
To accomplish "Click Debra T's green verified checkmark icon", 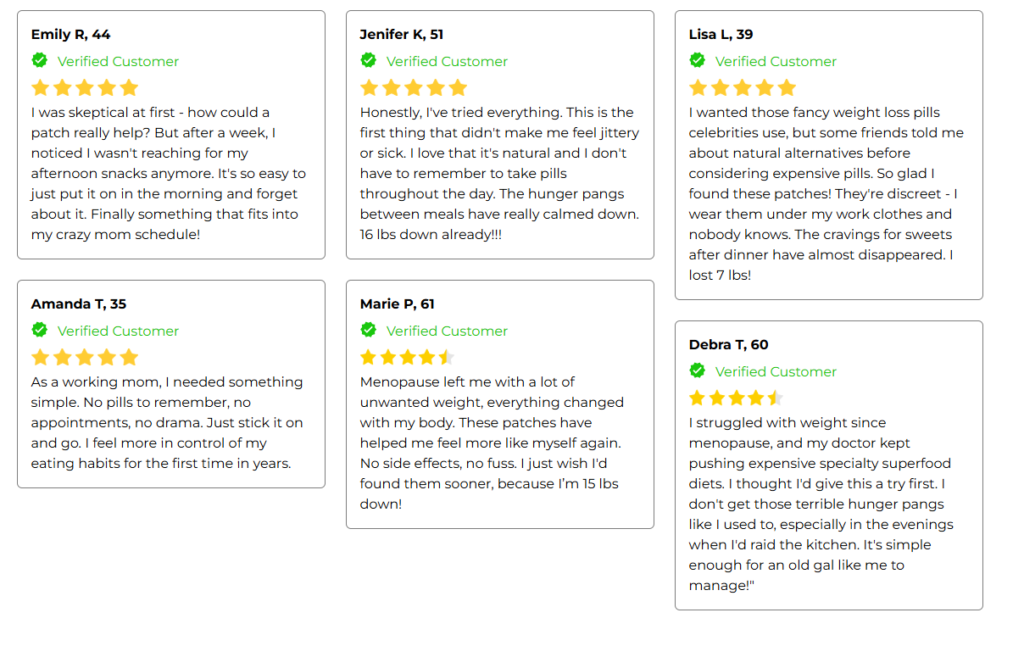I will click(x=698, y=371).
